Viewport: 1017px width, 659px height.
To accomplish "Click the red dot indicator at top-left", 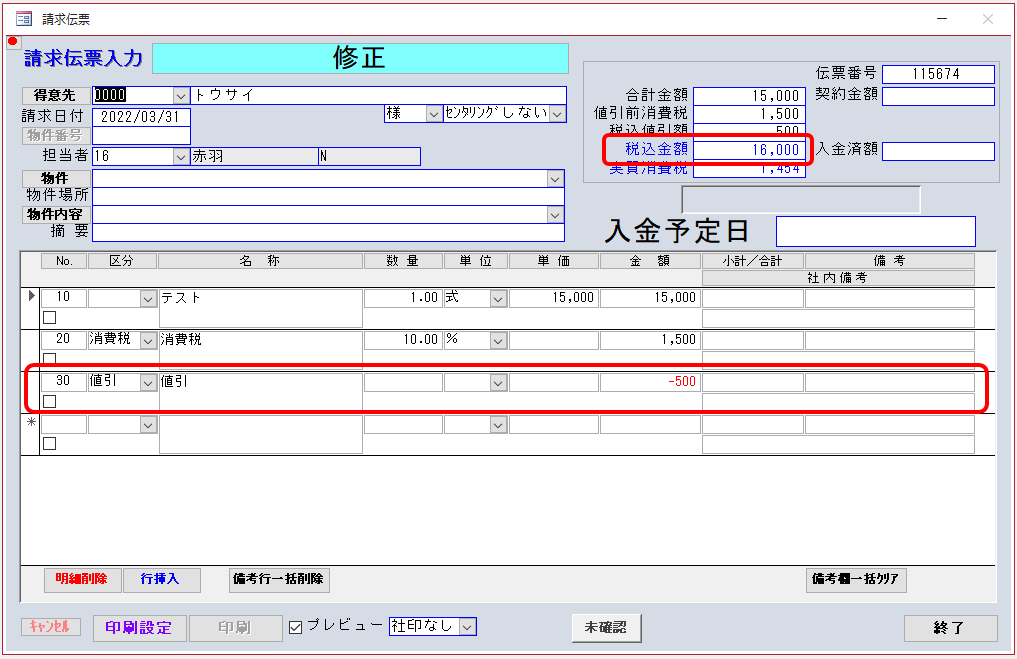I will (13, 42).
